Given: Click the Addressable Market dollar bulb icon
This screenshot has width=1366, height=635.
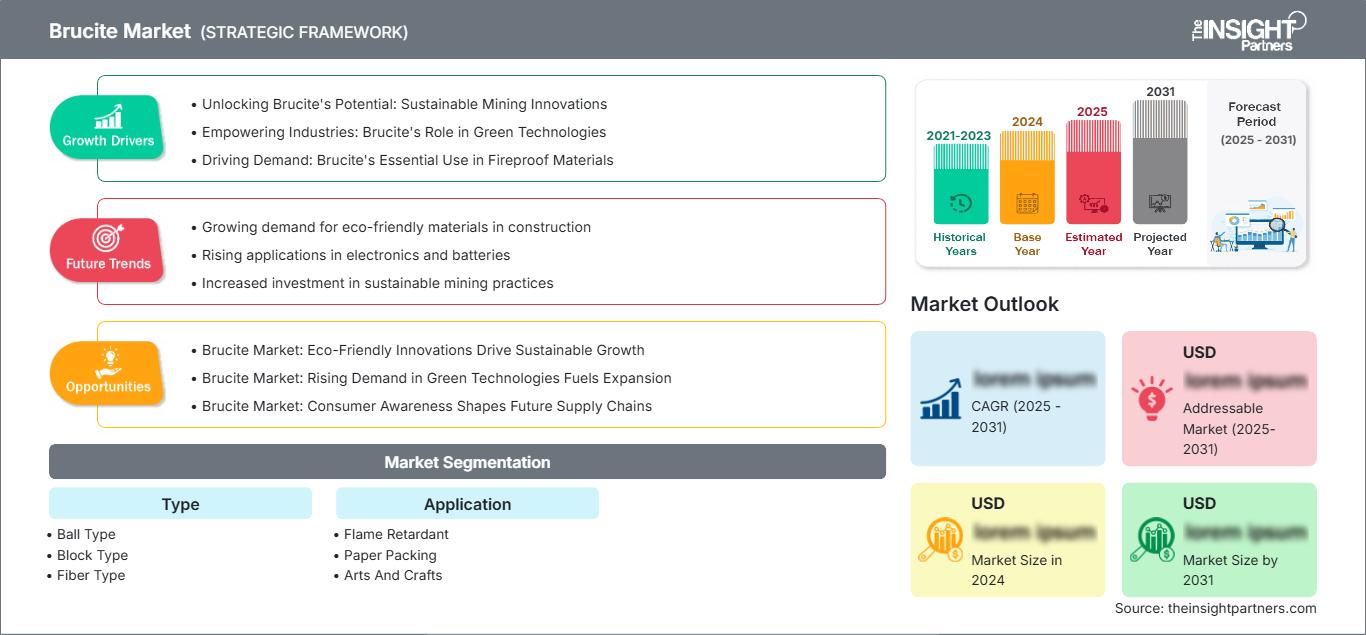Looking at the screenshot, I should pyautogui.click(x=1151, y=397).
